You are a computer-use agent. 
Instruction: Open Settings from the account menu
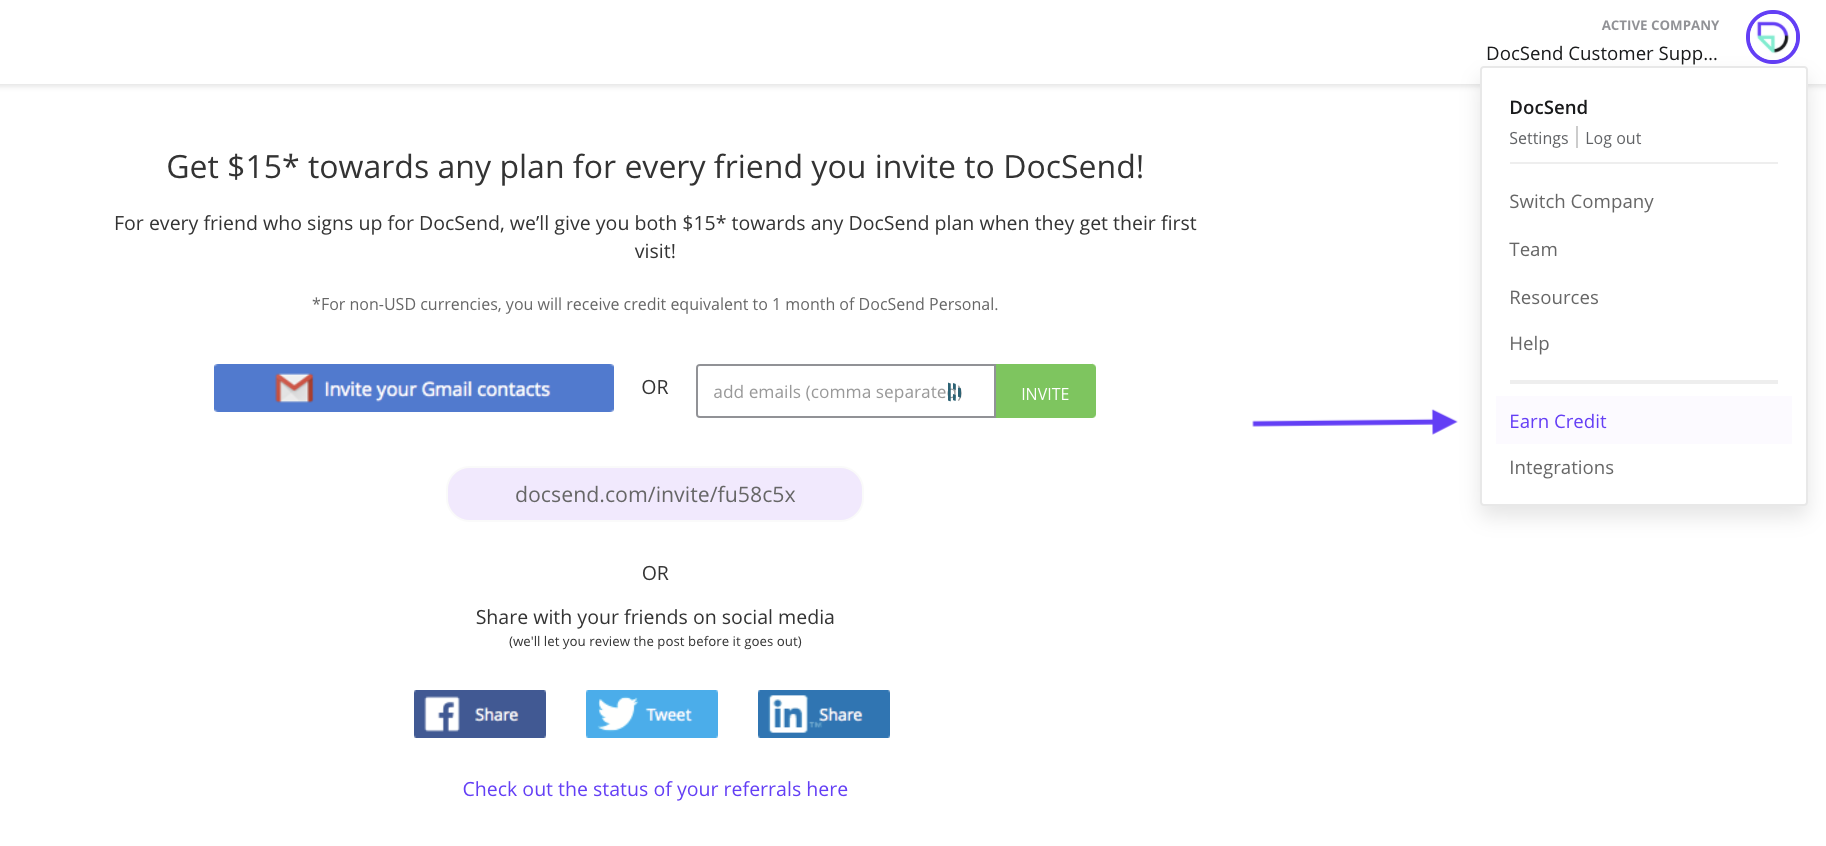(1538, 138)
